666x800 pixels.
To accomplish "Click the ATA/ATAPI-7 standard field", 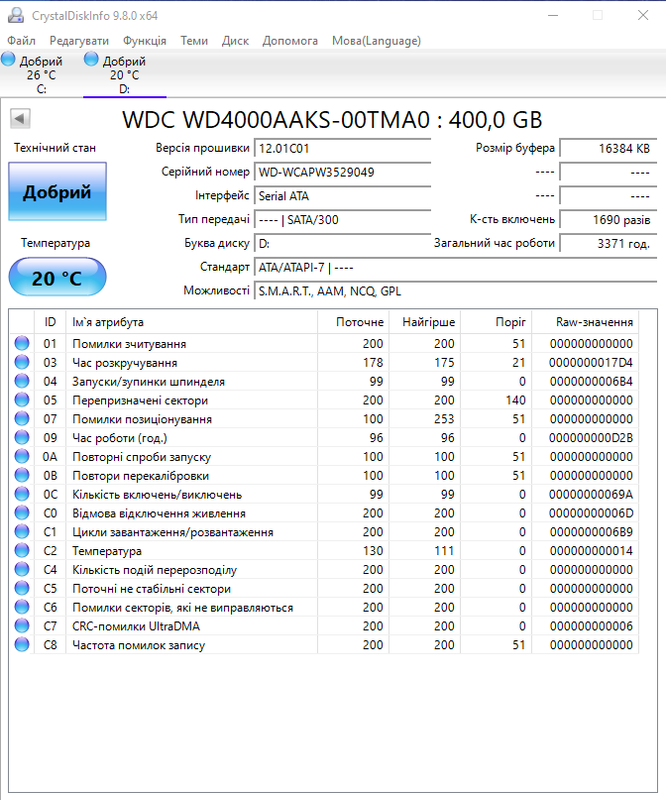I will [x=455, y=267].
